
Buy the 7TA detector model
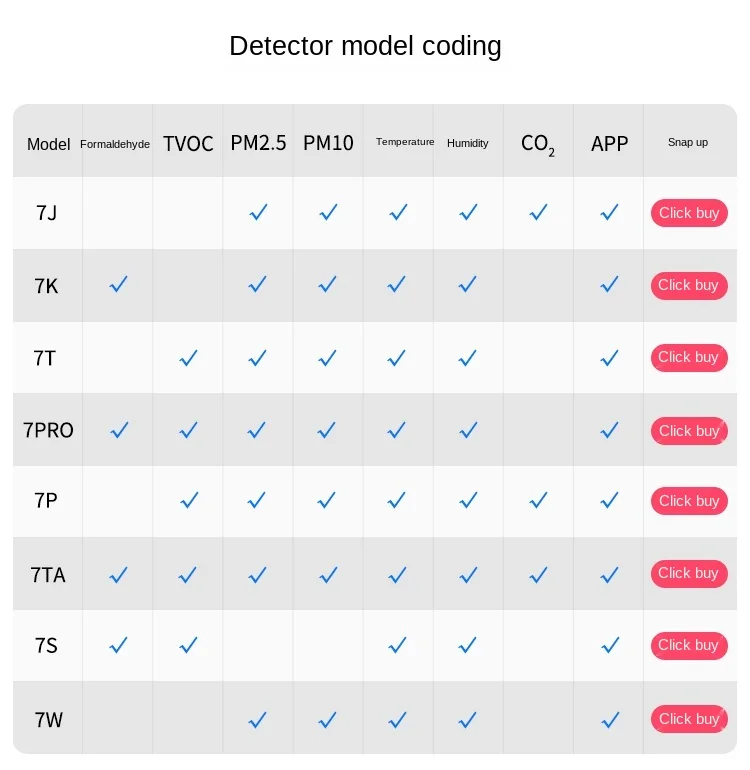point(689,573)
